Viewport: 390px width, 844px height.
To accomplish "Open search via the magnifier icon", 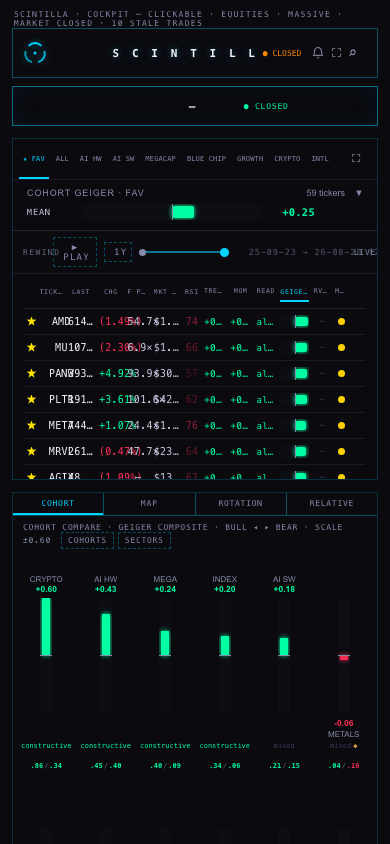I will [352, 53].
